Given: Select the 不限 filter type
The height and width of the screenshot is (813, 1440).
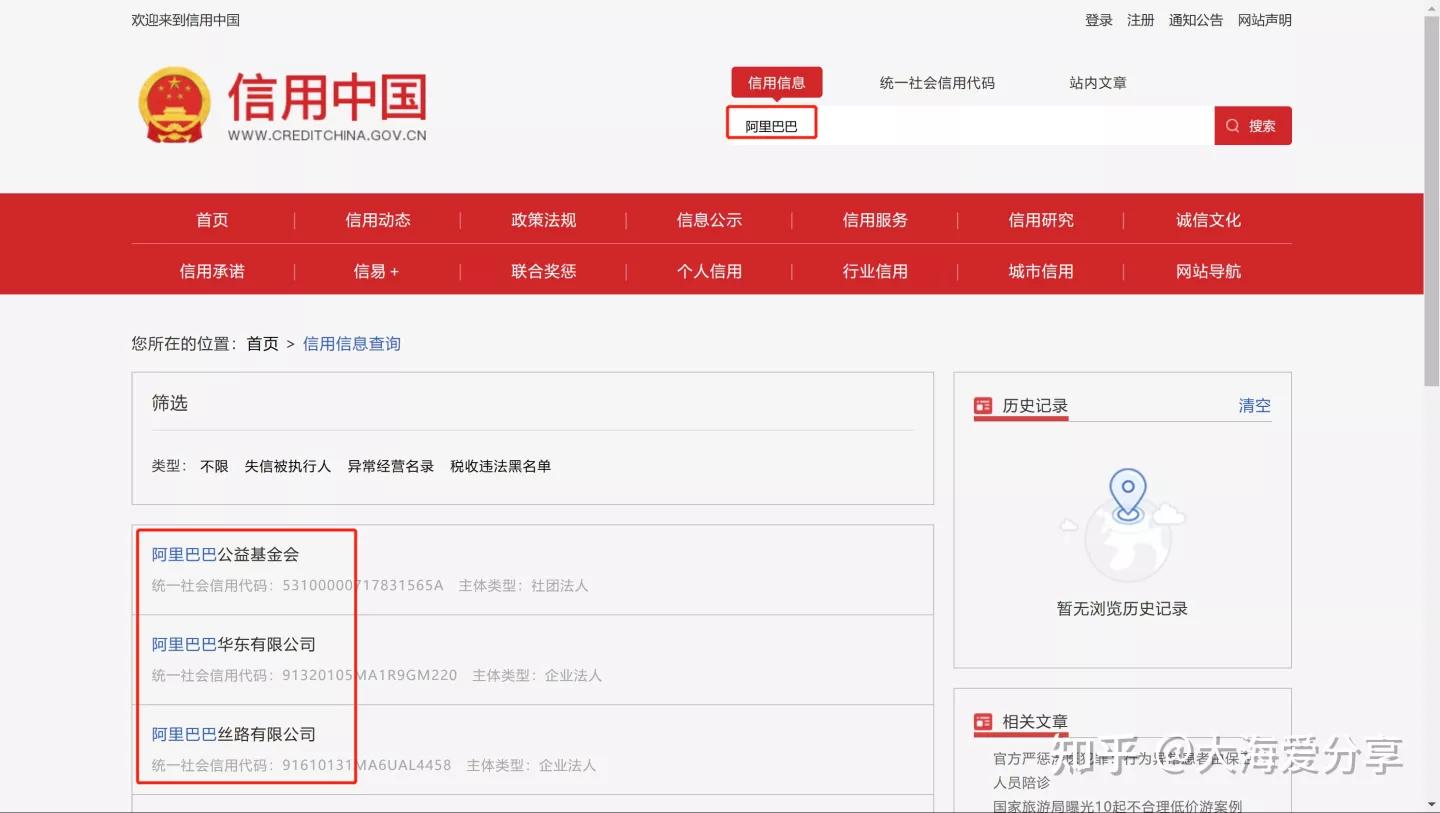Looking at the screenshot, I should (213, 466).
